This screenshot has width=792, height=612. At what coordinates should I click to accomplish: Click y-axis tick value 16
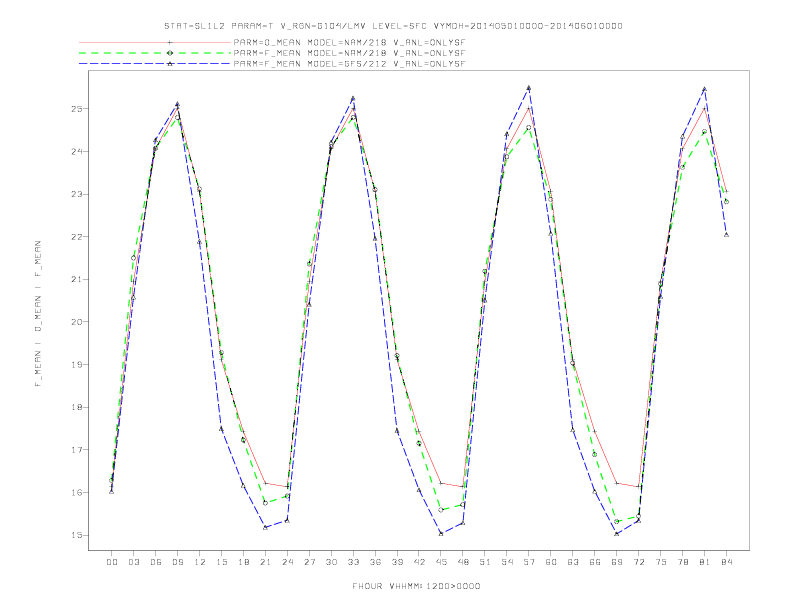[x=77, y=492]
